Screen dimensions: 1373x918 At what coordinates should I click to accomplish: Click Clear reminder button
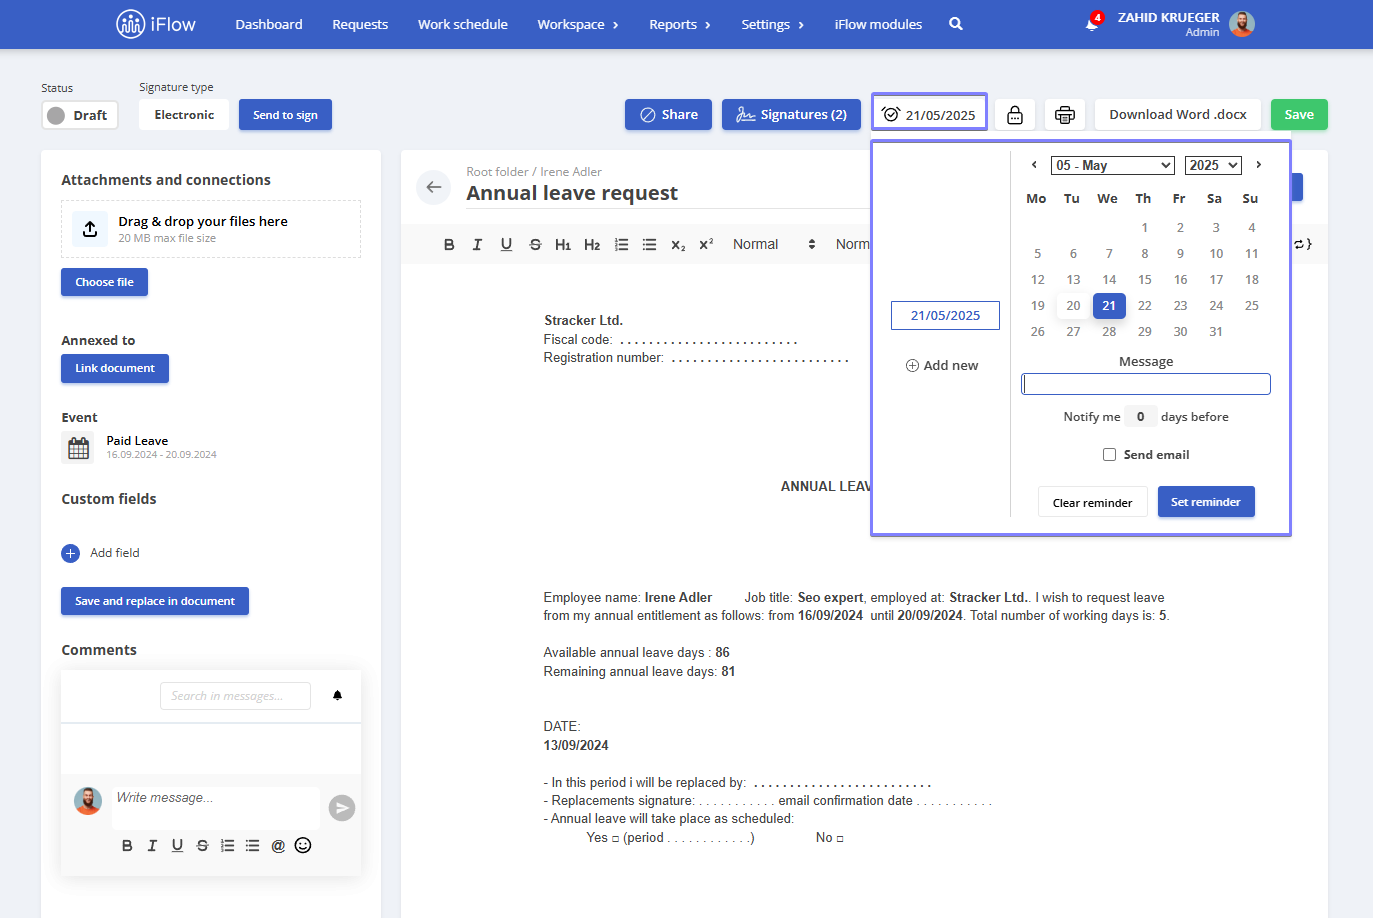(1093, 502)
